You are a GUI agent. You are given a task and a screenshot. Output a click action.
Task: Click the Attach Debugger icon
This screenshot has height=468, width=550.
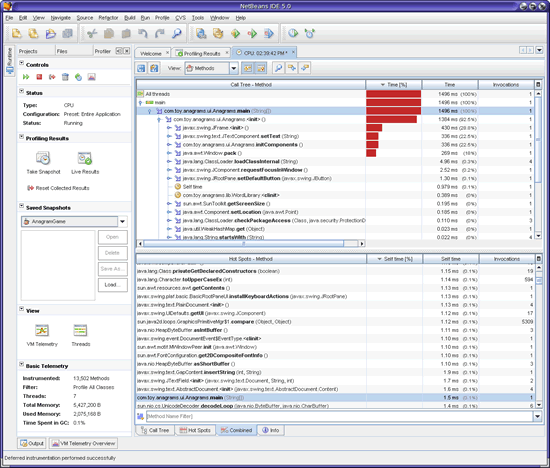[x=269, y=33]
